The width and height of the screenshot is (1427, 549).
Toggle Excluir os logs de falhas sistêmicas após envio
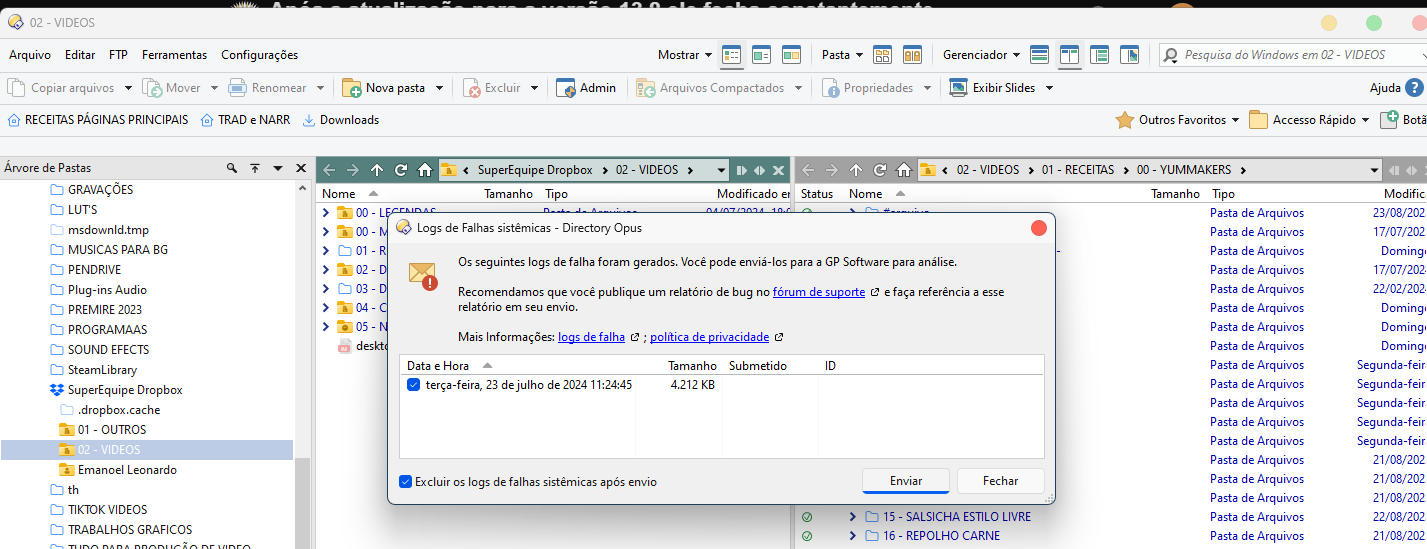tap(405, 481)
